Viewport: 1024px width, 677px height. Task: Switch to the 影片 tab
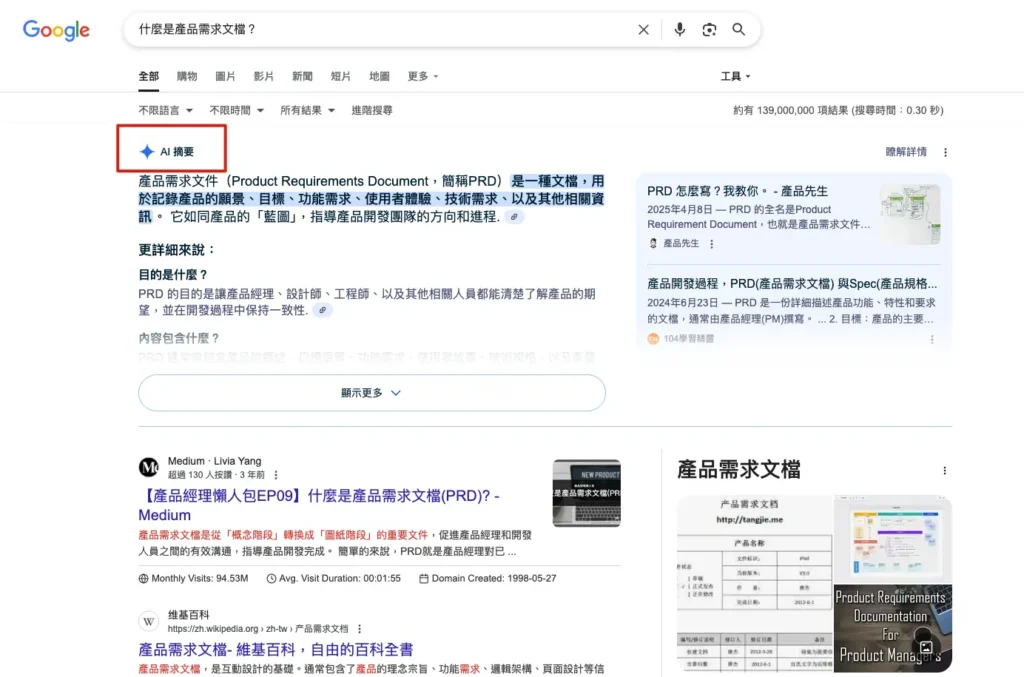264,76
